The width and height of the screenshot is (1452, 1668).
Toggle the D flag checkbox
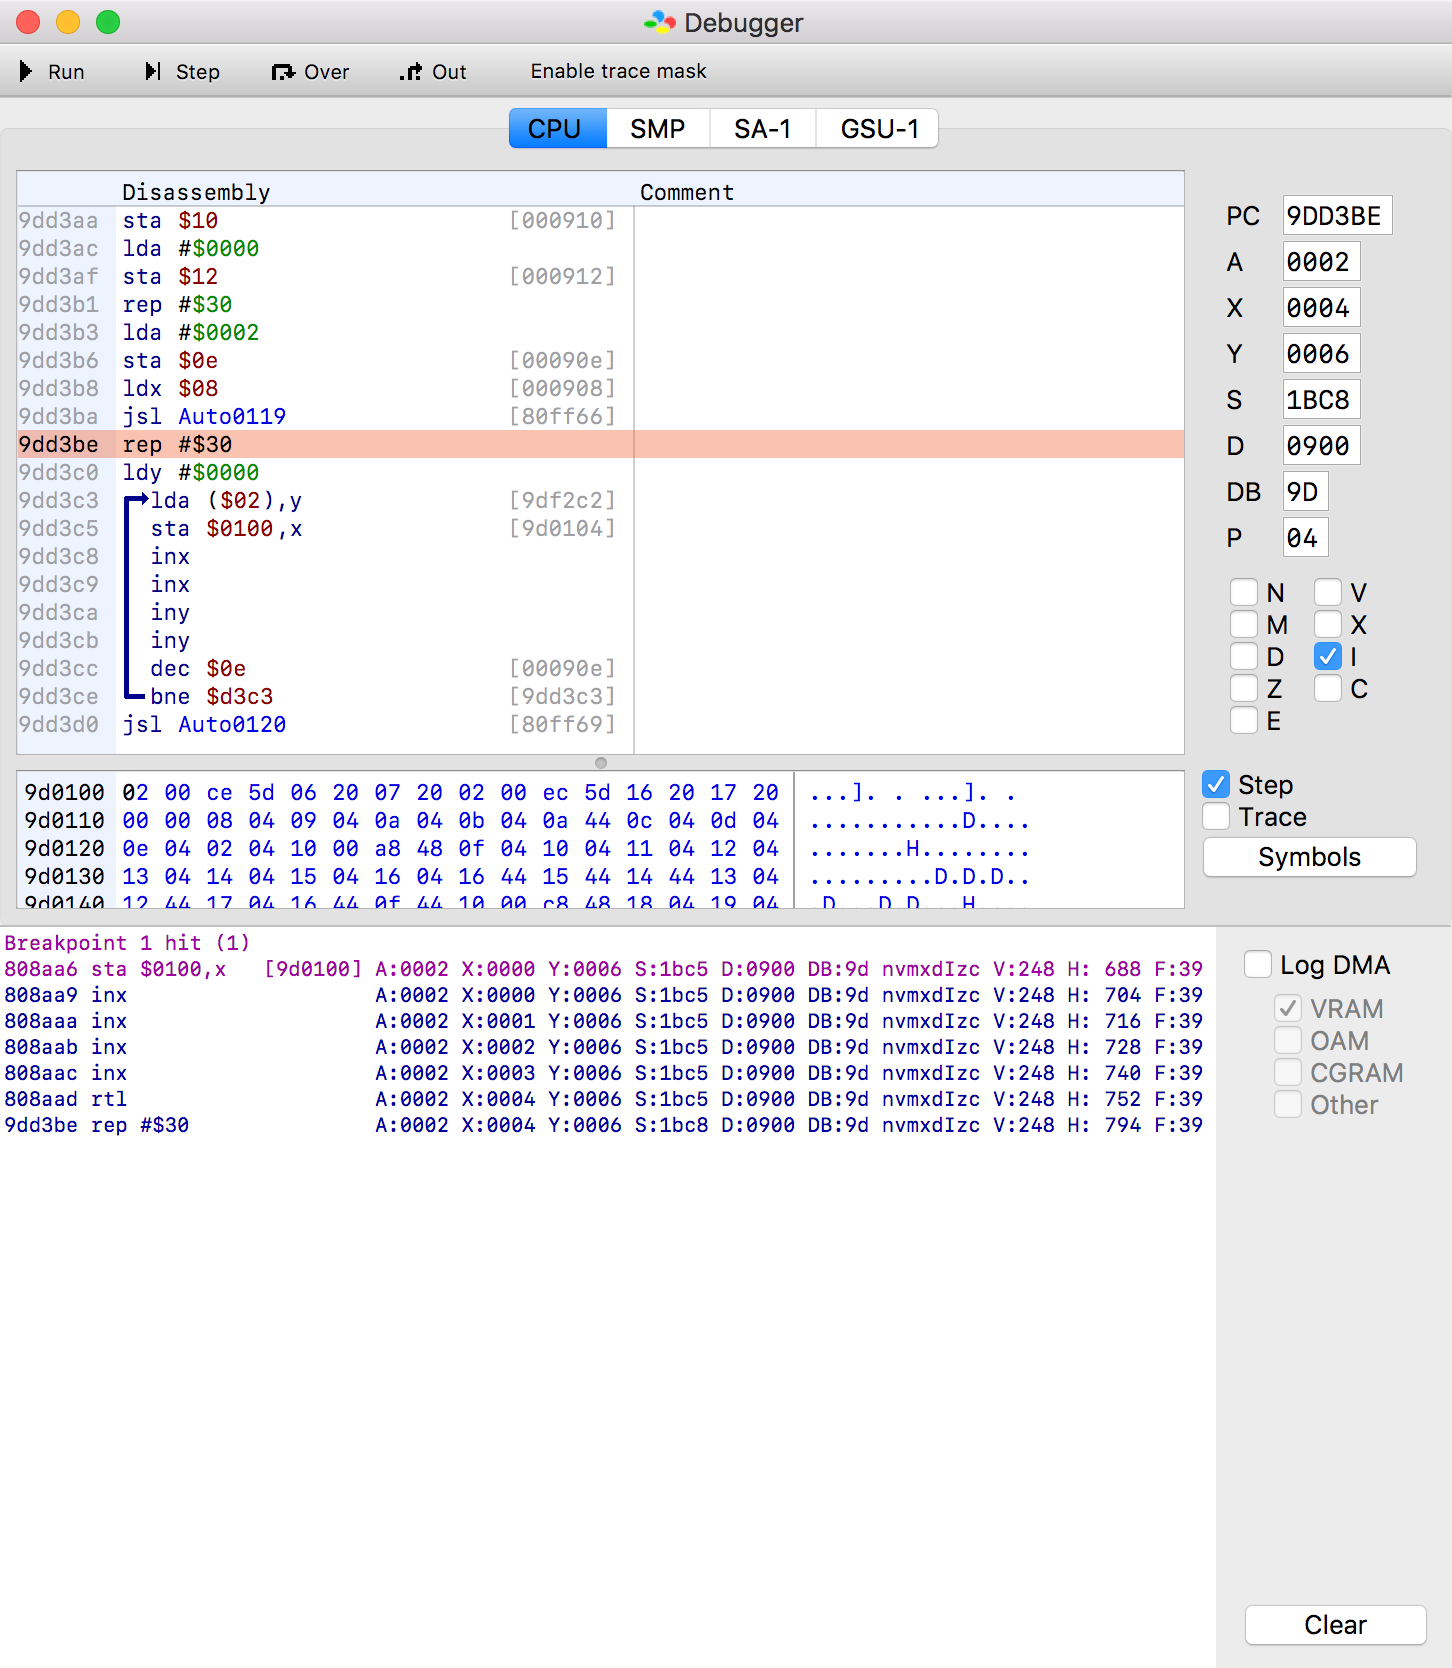click(1244, 656)
